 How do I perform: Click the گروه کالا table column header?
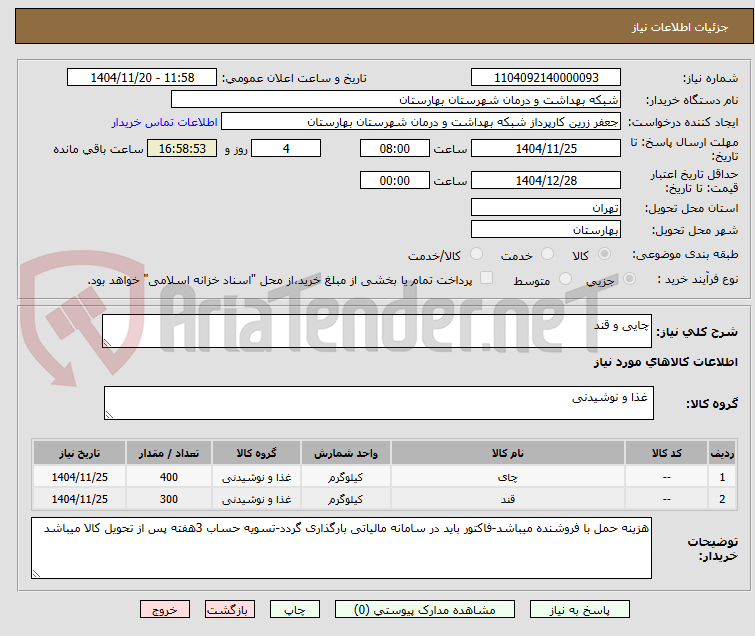256,453
